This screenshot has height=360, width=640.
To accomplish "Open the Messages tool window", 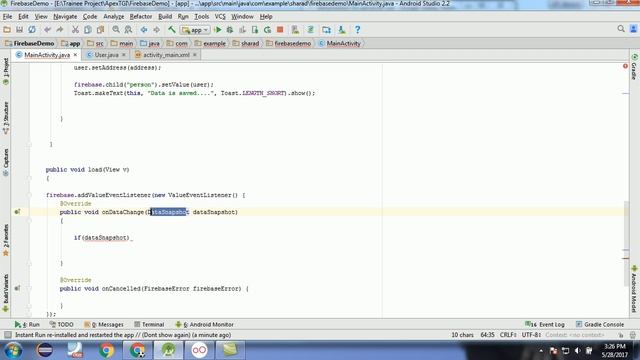I will [104, 324].
